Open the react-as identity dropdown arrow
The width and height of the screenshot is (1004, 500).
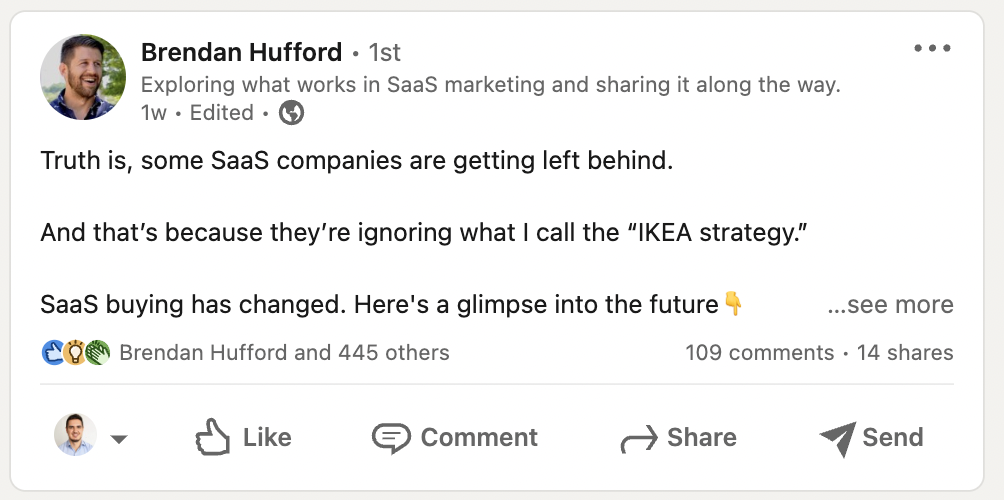tap(118, 439)
